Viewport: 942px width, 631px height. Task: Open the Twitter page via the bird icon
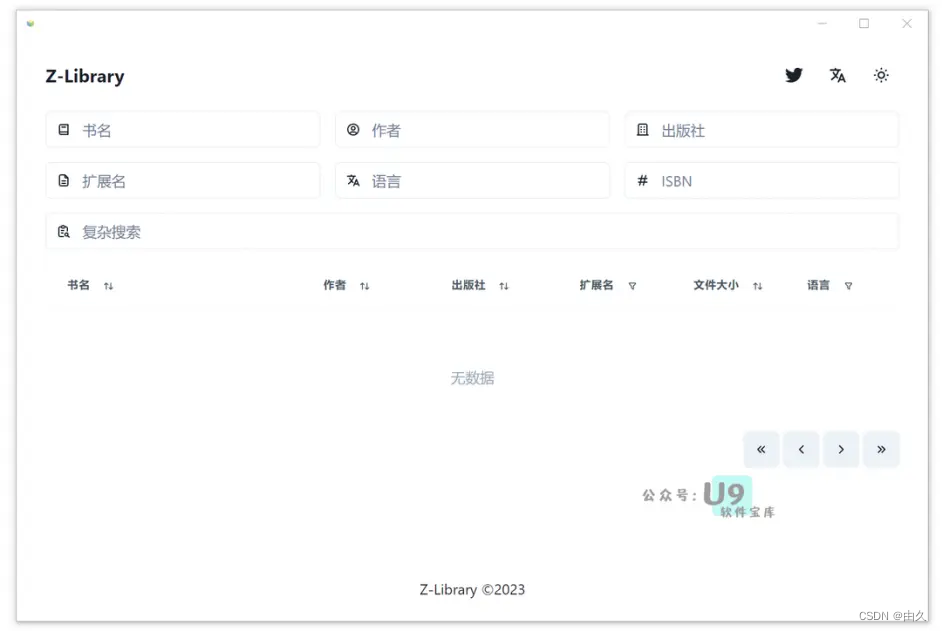(793, 75)
